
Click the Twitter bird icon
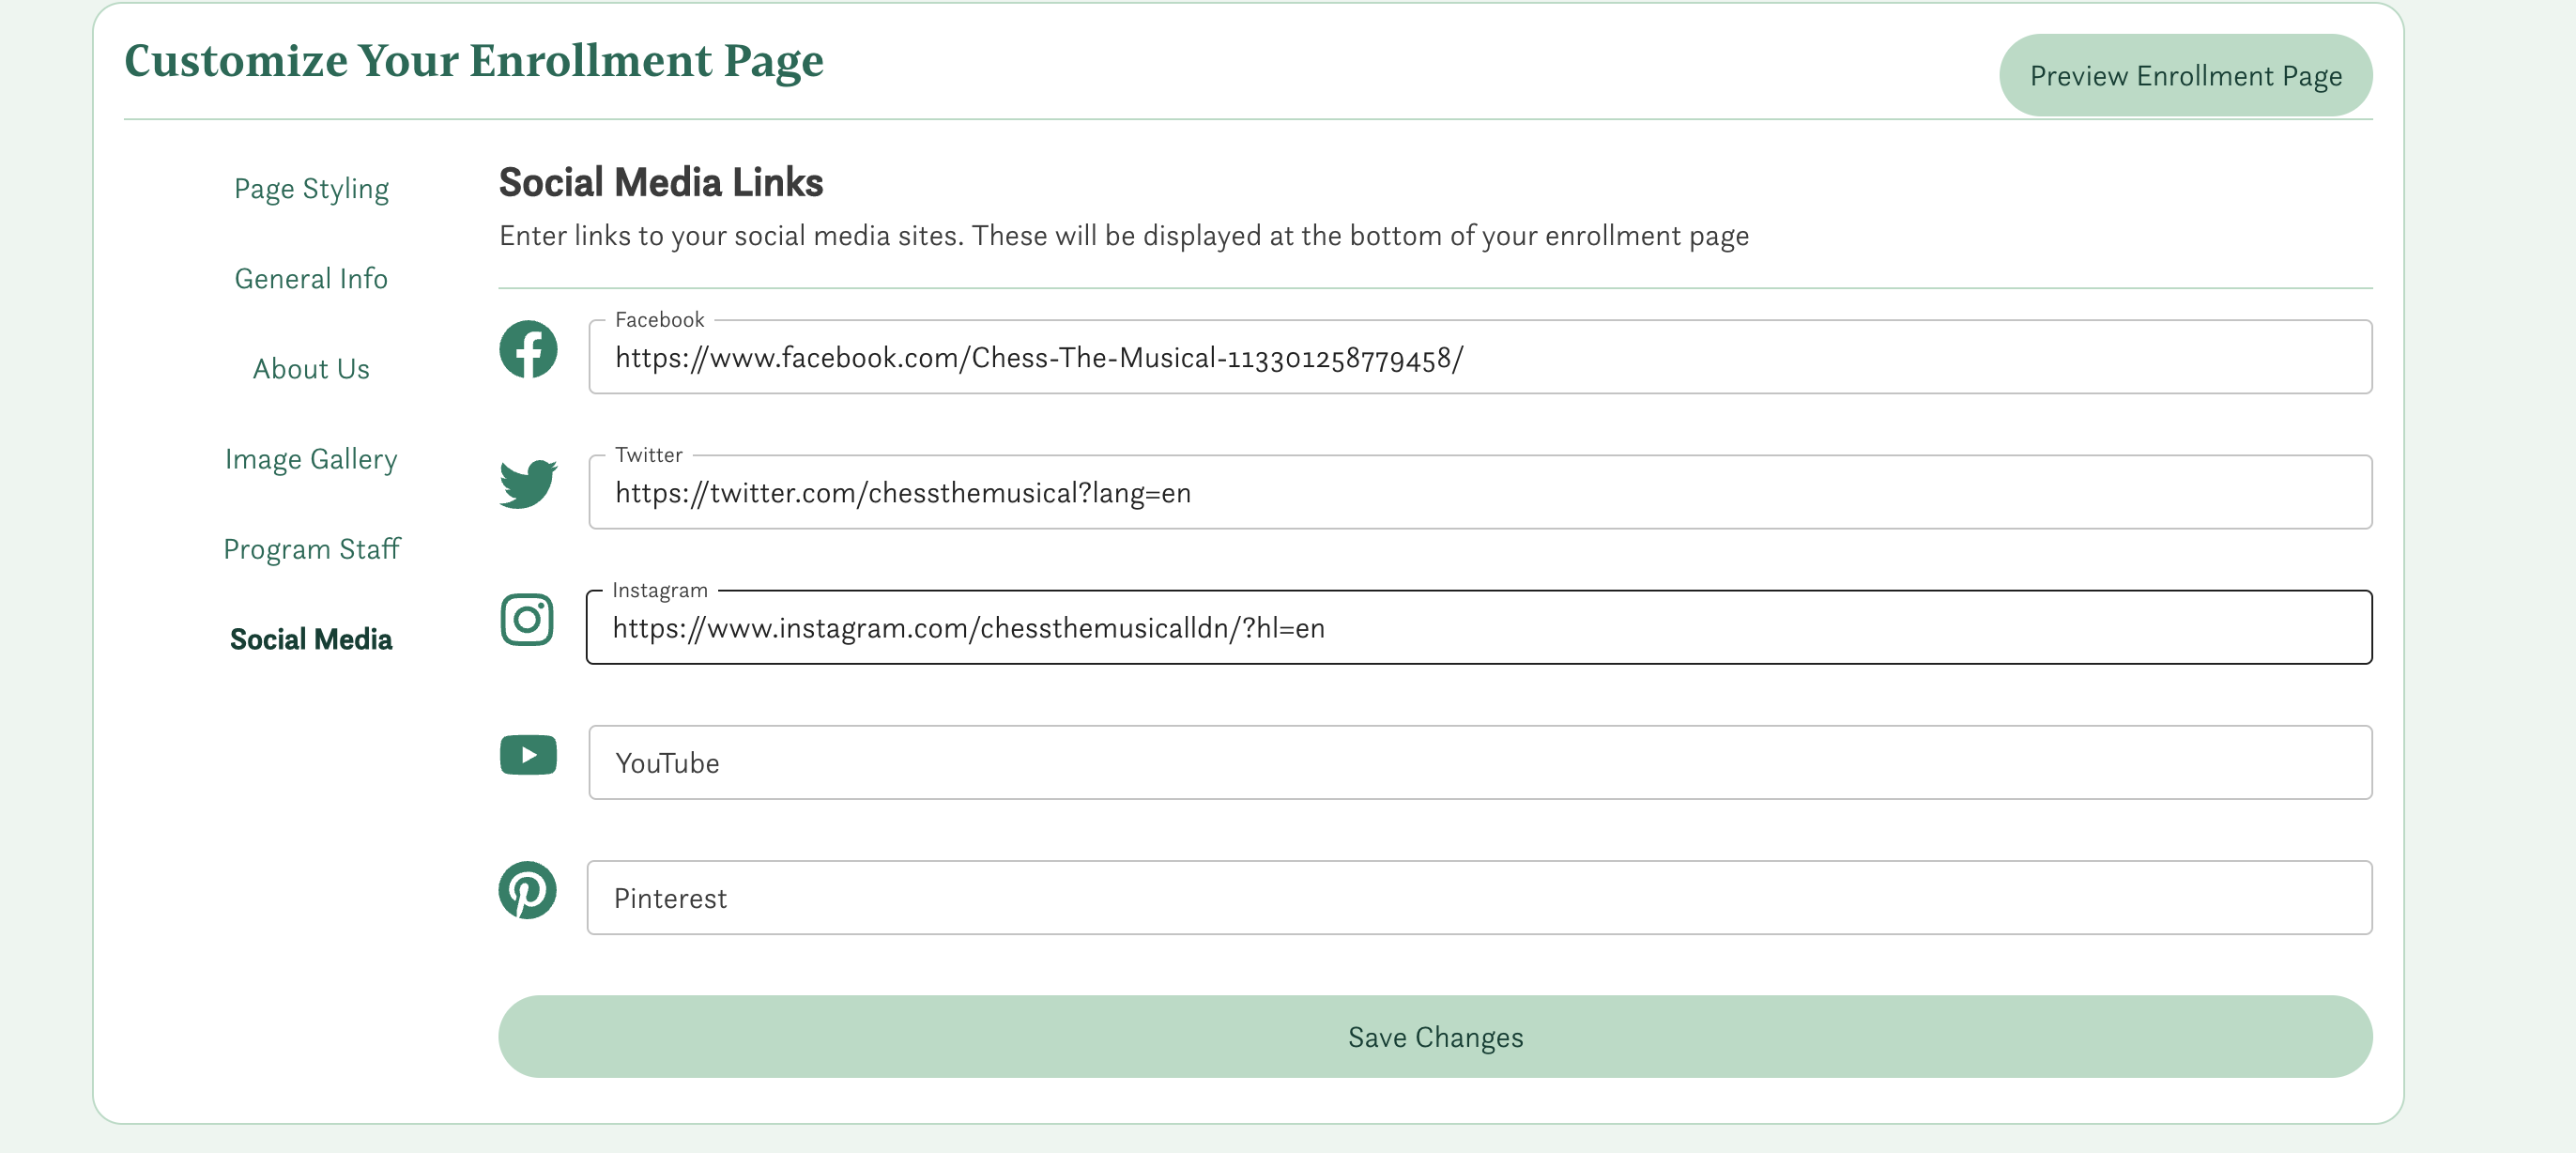coord(528,484)
